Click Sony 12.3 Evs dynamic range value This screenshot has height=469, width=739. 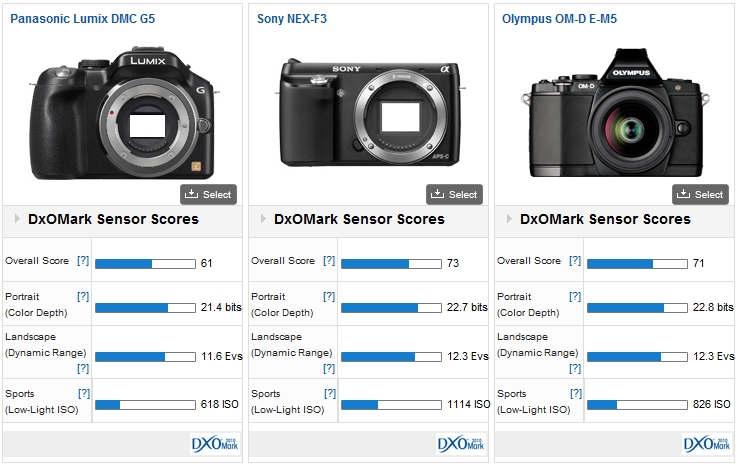[468, 356]
